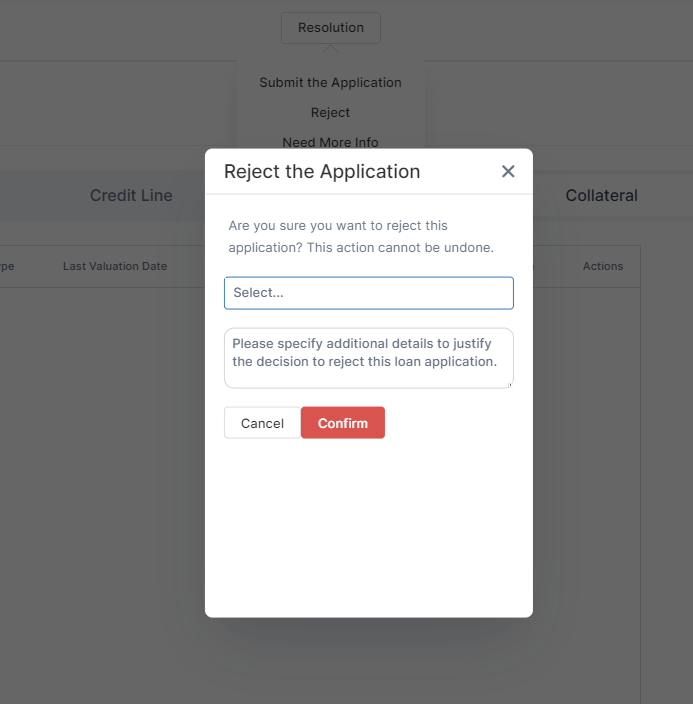Screen dimensions: 693x704
Task: Grab the text area resize handle
Action: pyautogui.click(x=510, y=384)
